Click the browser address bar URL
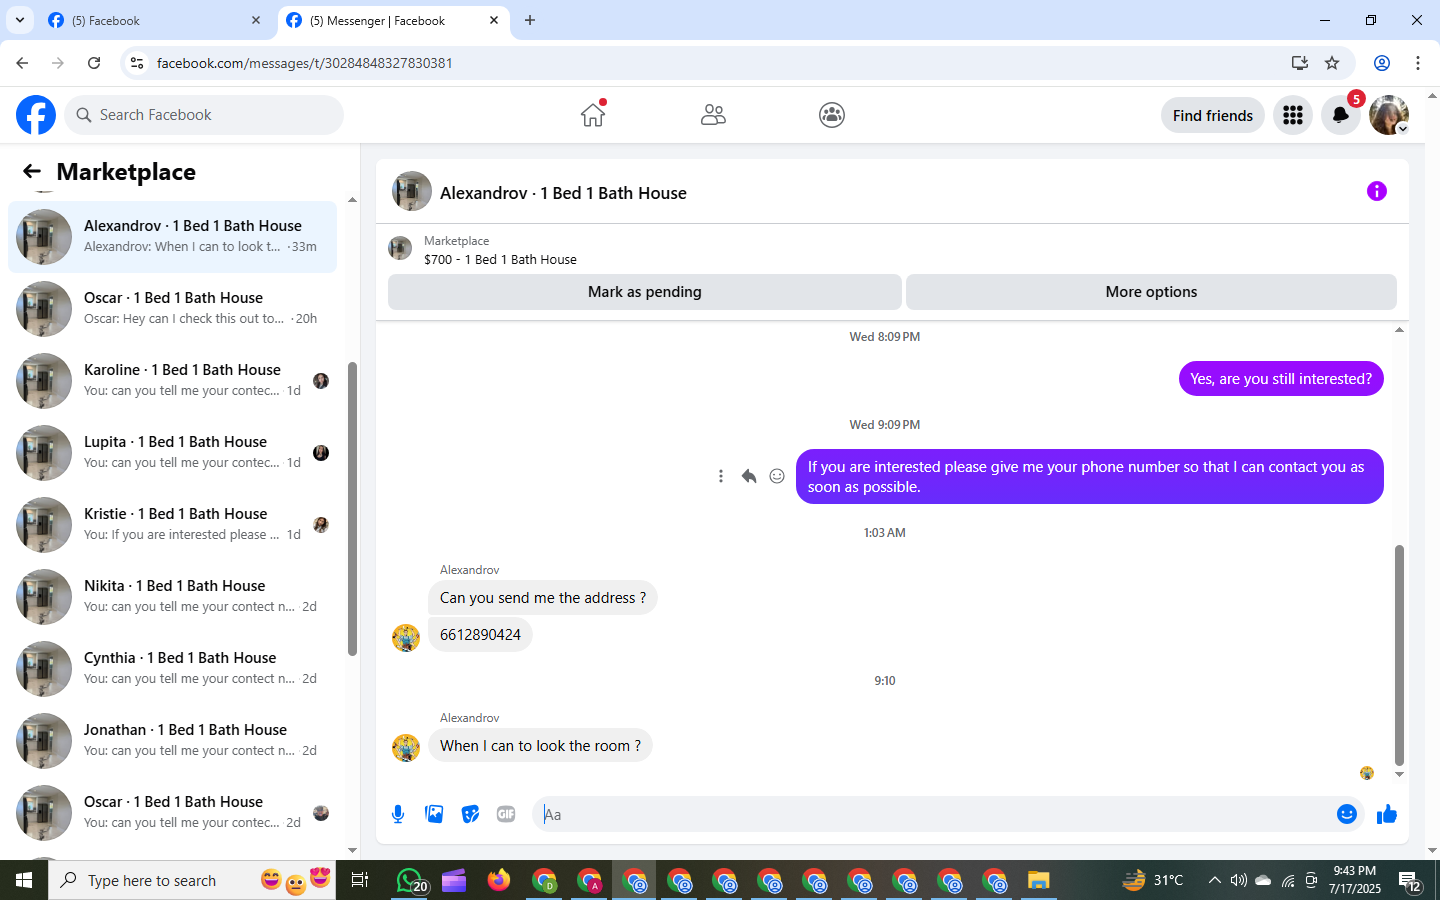The image size is (1440, 900). 305,63
